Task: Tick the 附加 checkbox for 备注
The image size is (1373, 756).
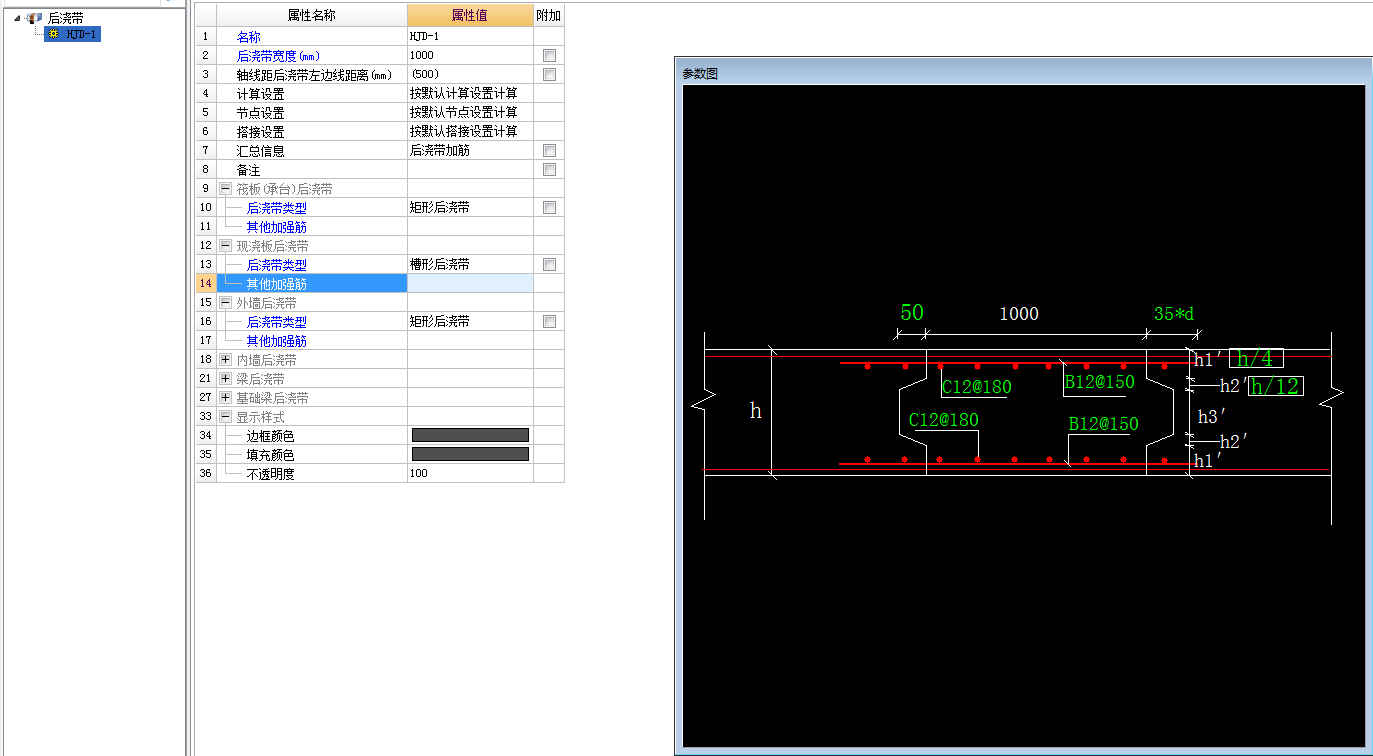Action: [549, 169]
